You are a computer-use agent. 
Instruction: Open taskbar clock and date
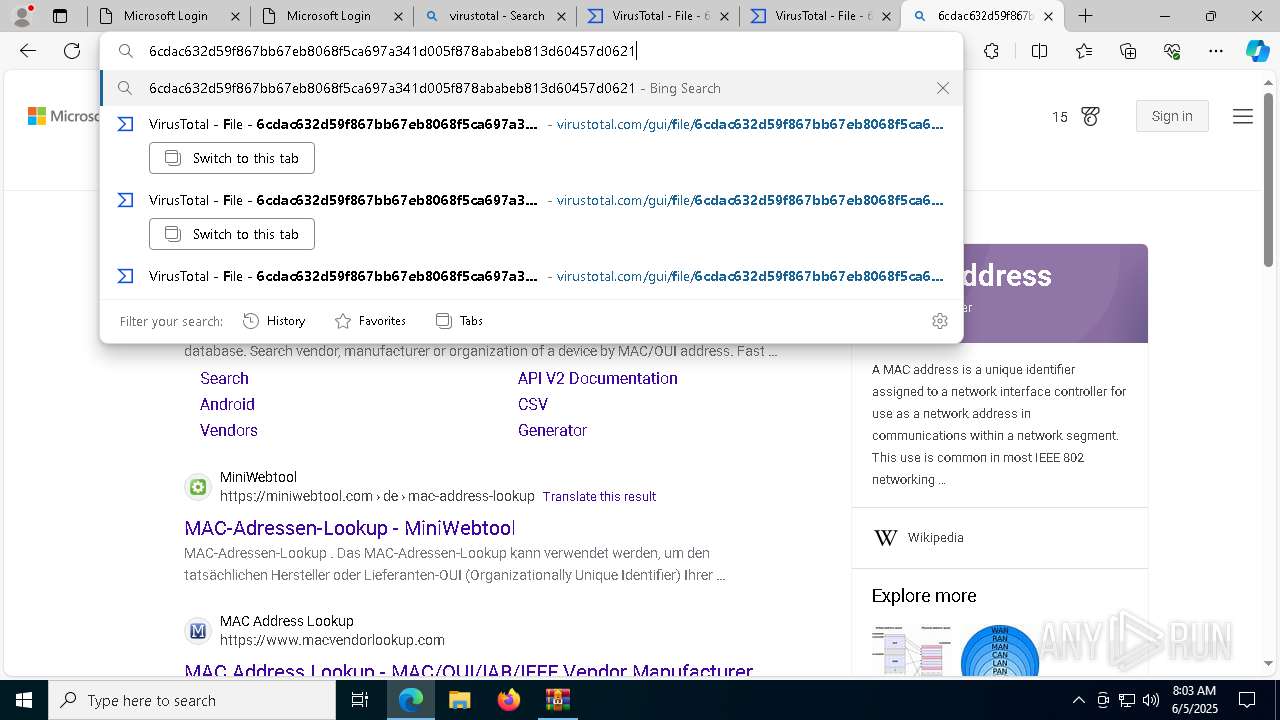(x=1194, y=700)
